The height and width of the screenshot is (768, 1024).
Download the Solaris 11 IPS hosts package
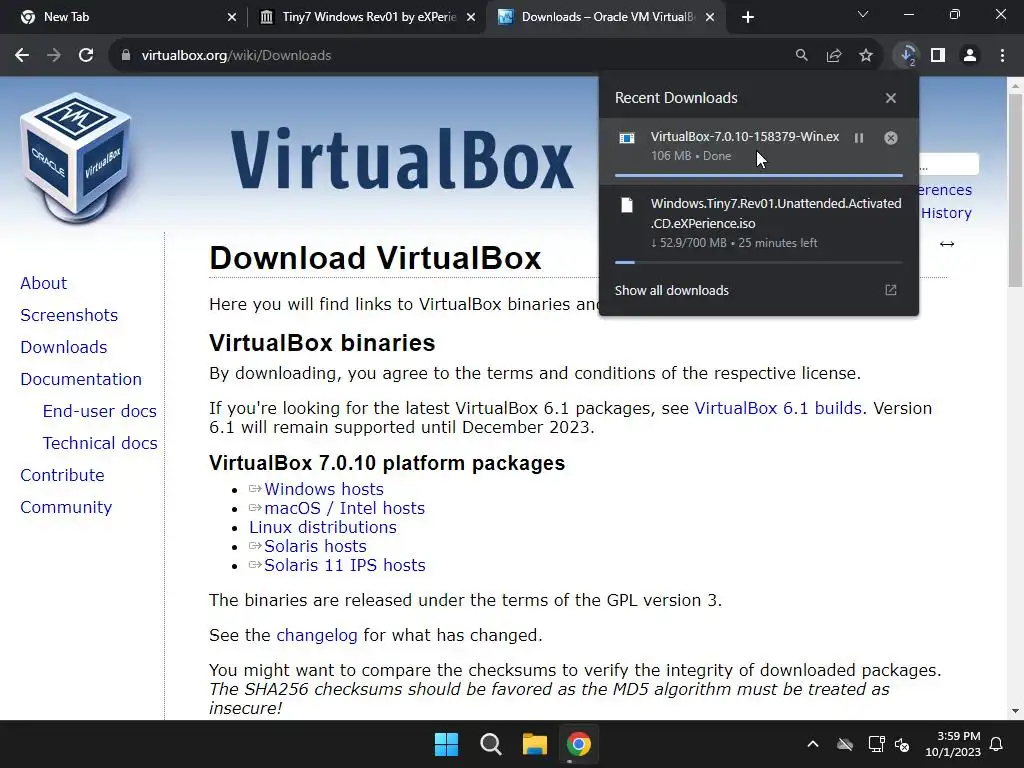(345, 565)
